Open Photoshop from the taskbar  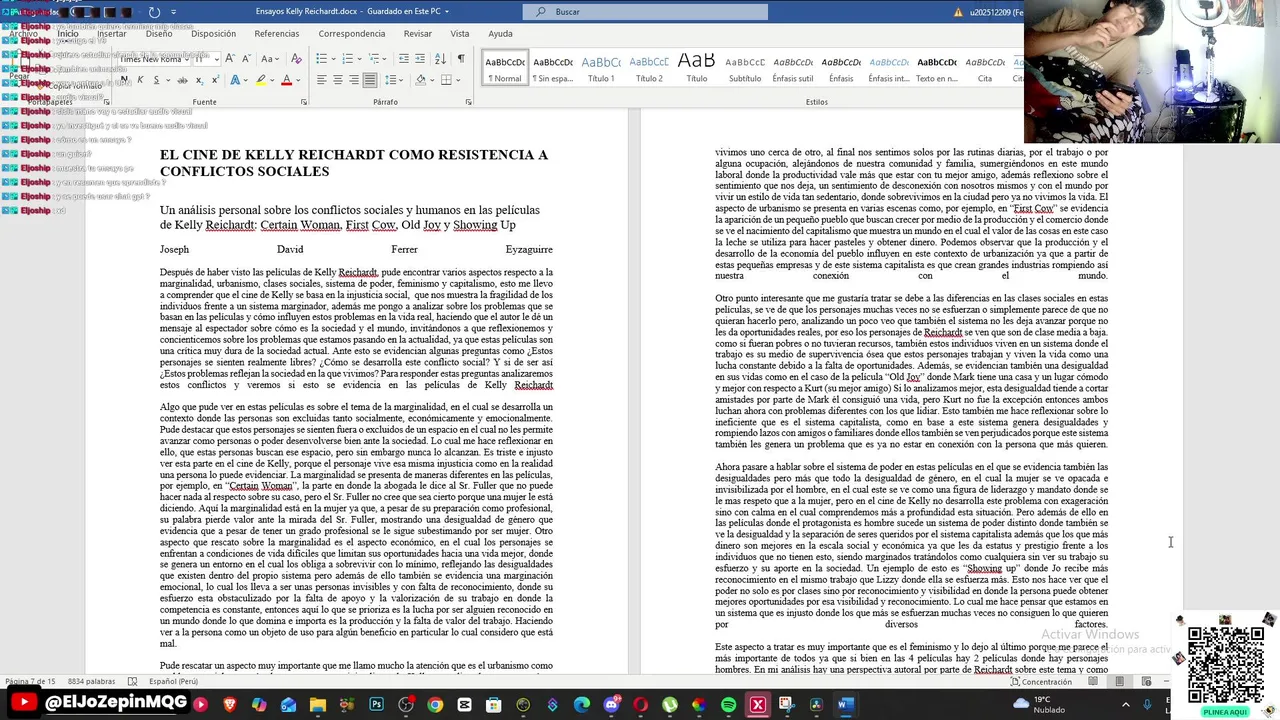pos(376,705)
